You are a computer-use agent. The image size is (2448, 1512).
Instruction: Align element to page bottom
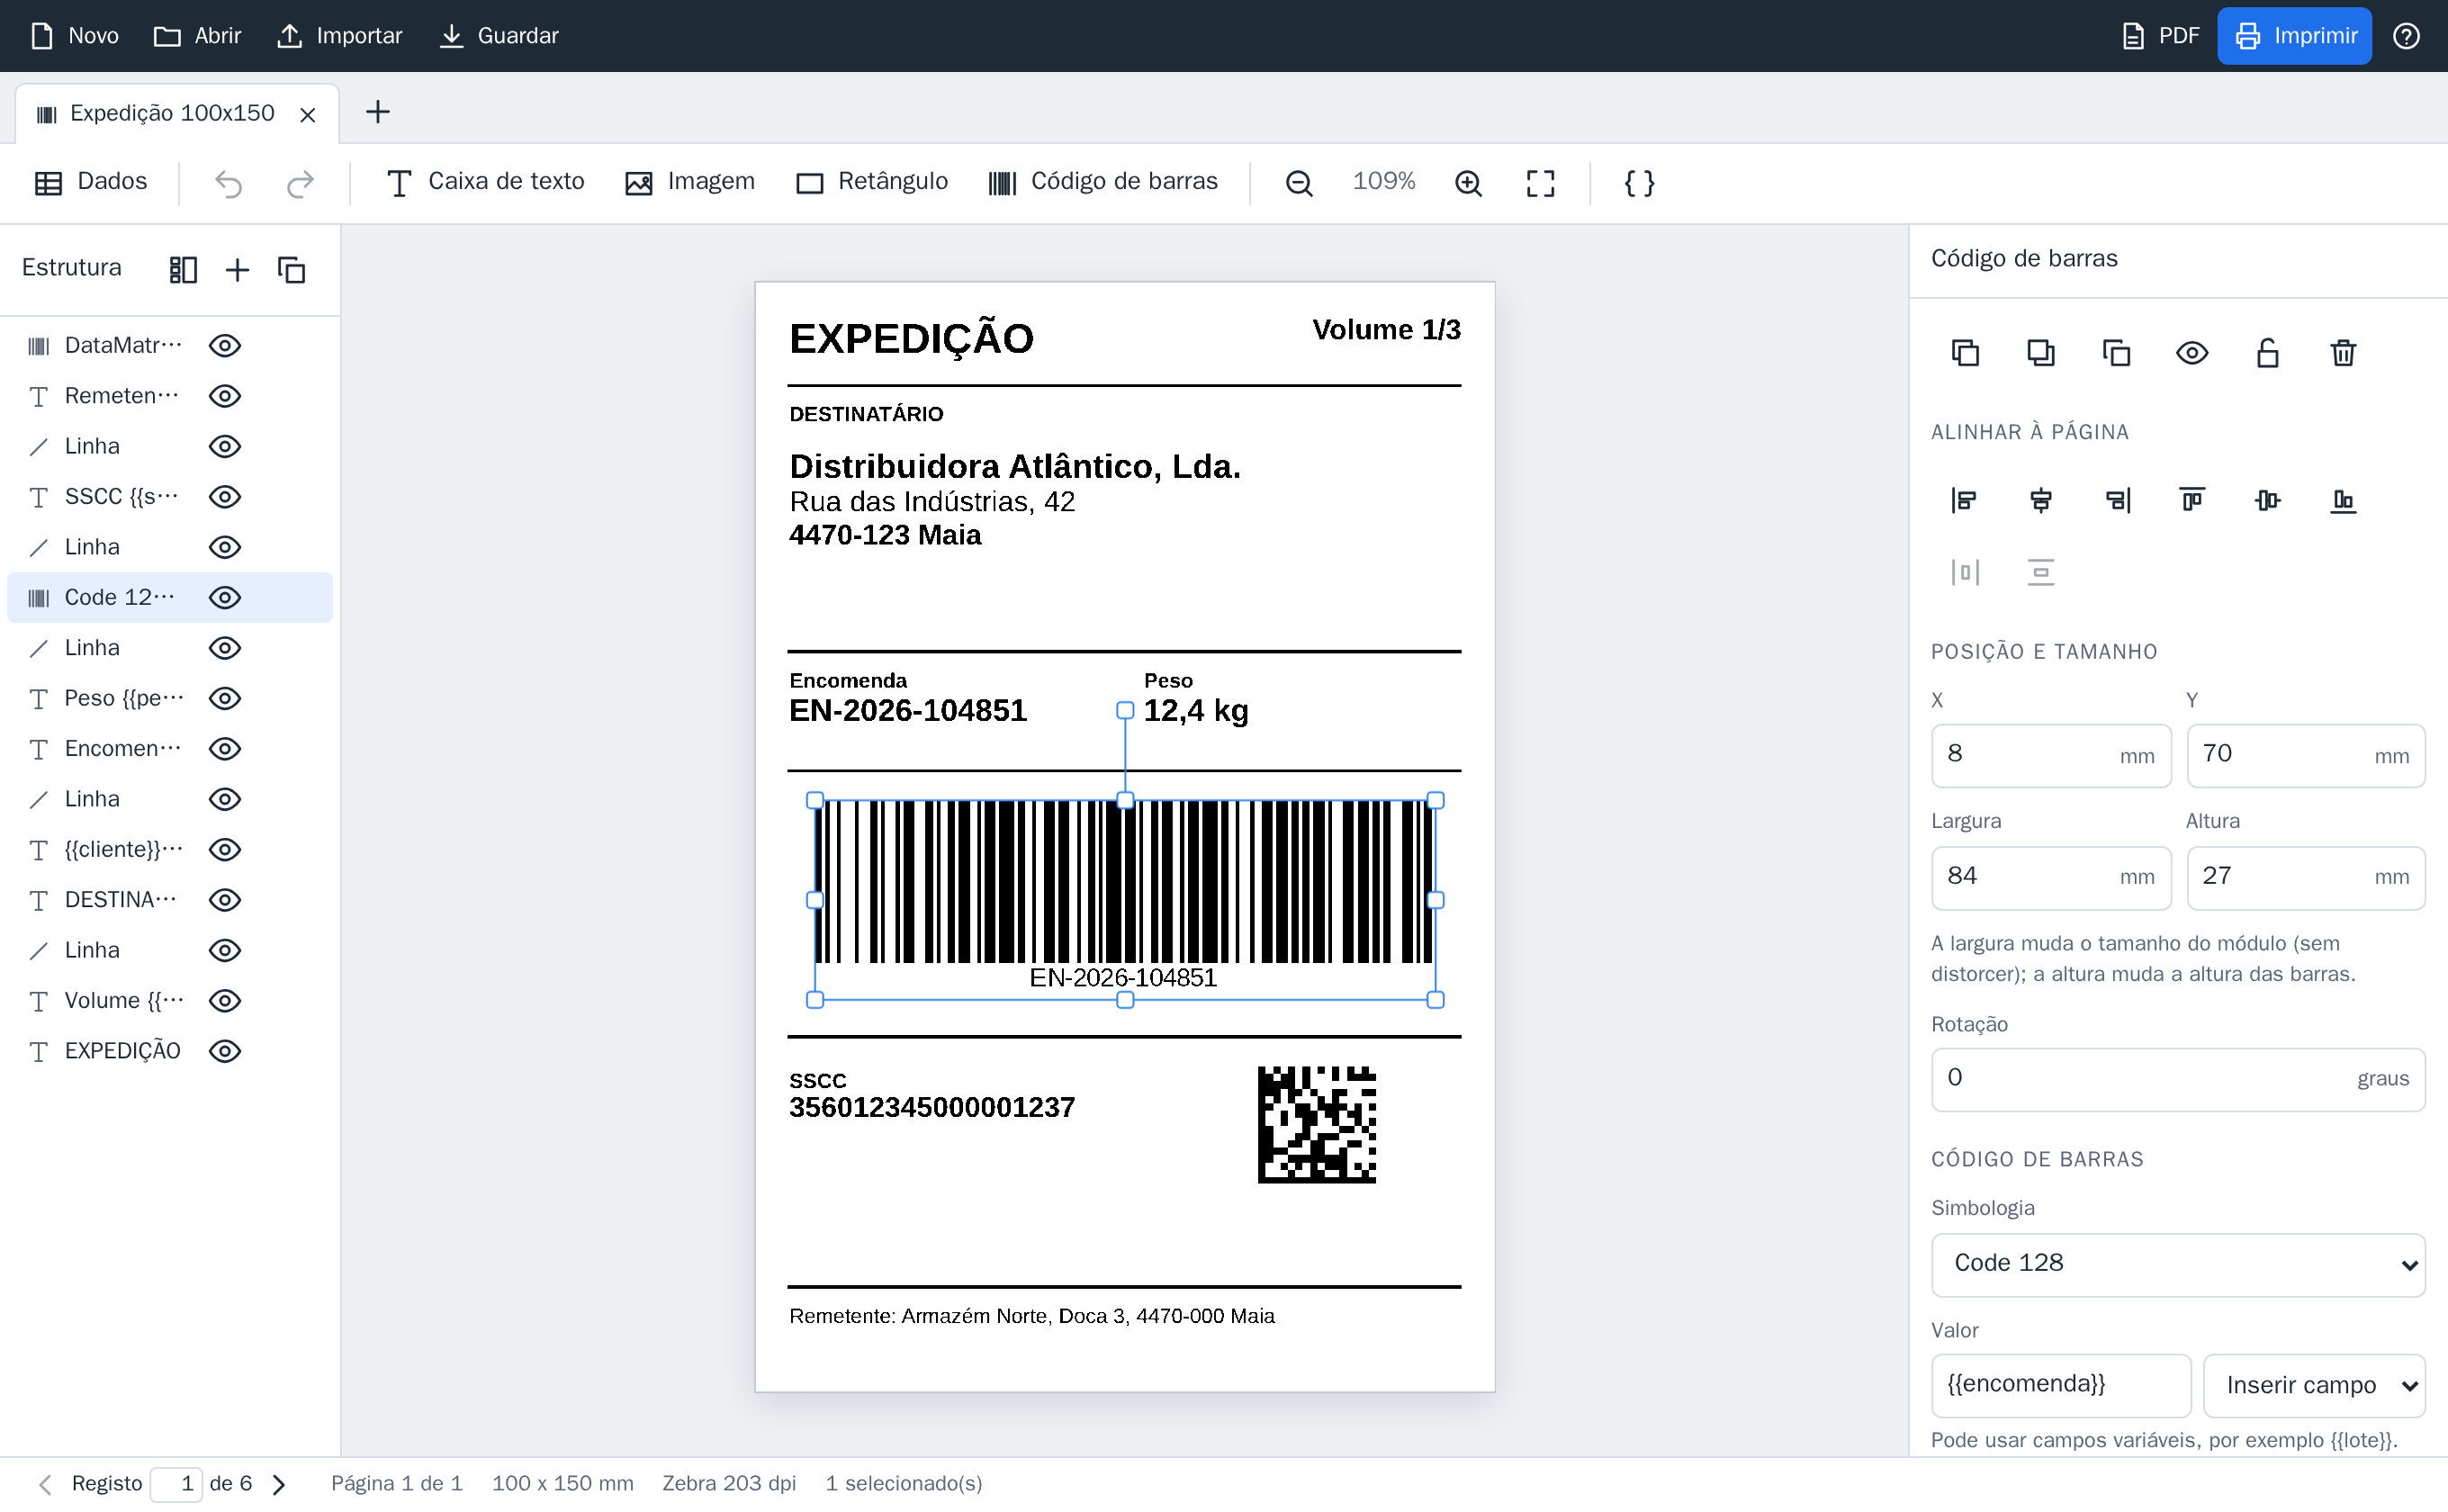[x=2343, y=500]
